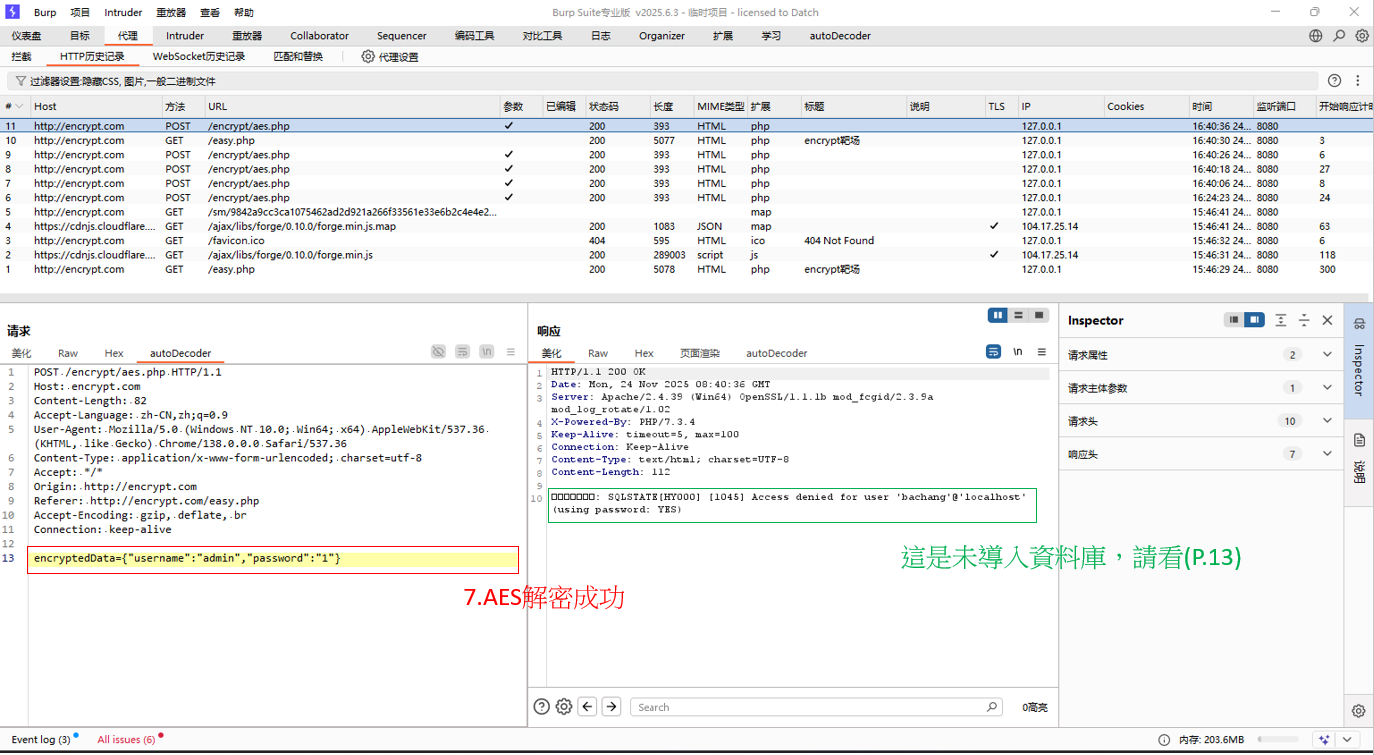Sort by 状态码 column header
This screenshot has height=755, width=1374.
pos(617,106)
